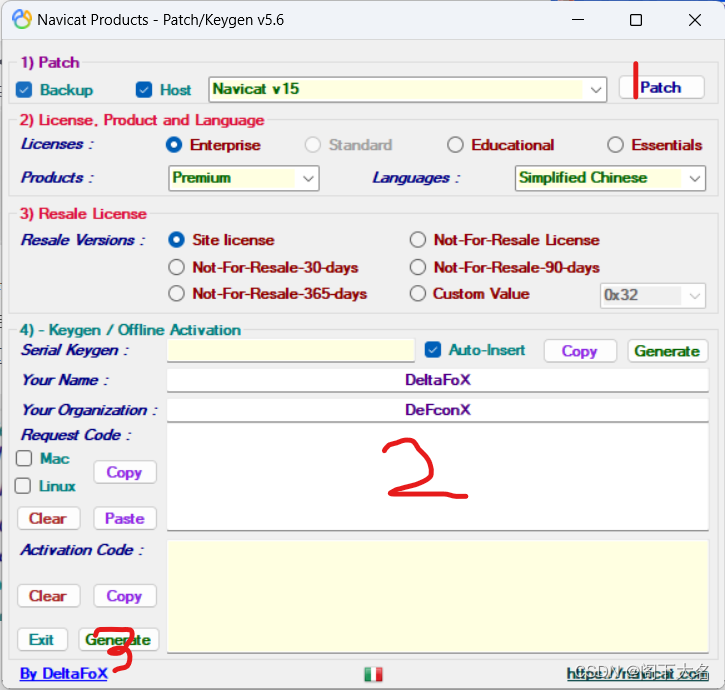Click Clear under Activation Code
This screenshot has height=690, width=725.
click(x=49, y=596)
